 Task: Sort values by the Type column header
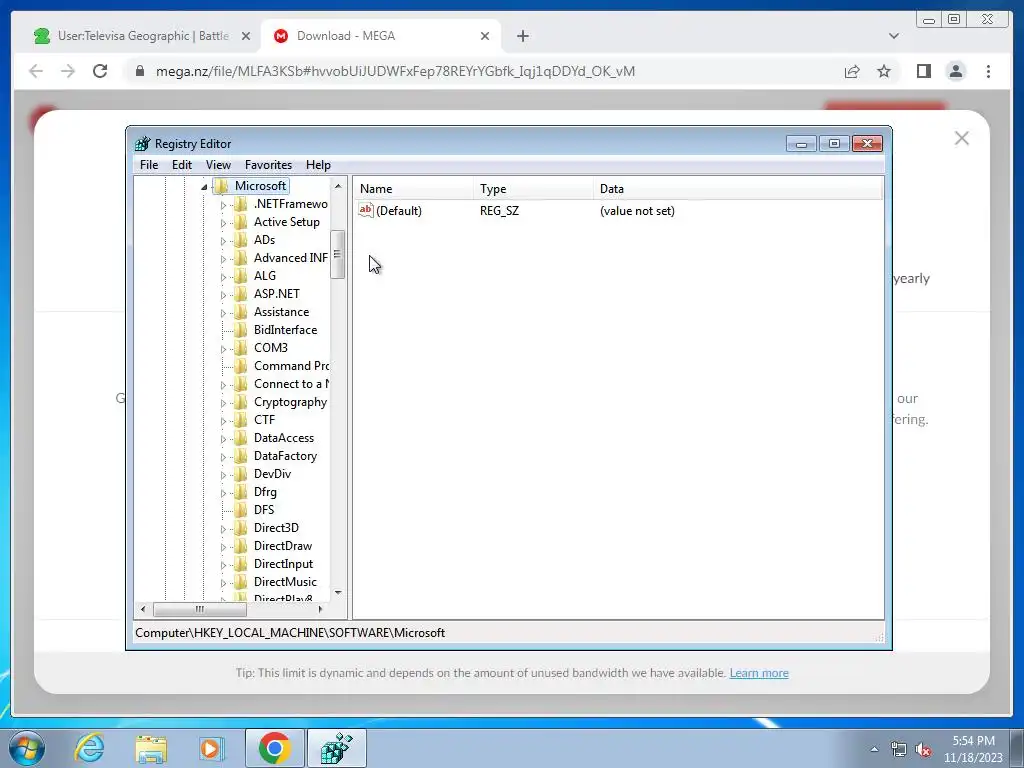pos(534,189)
